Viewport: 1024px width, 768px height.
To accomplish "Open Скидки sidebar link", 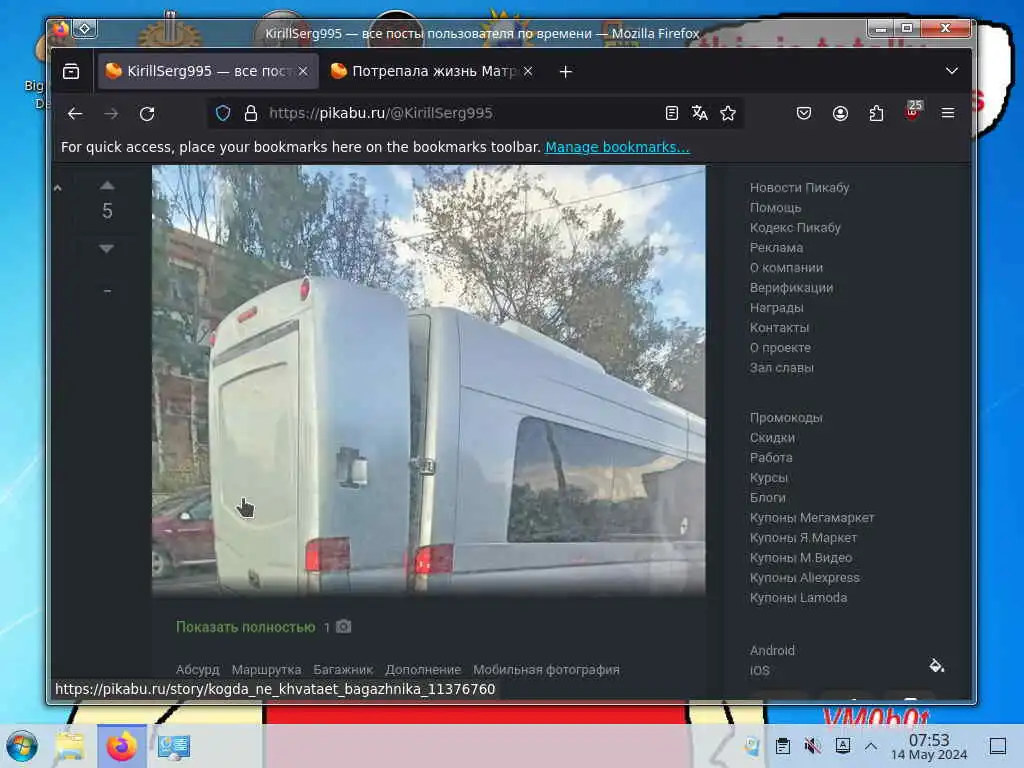I will [x=772, y=438].
